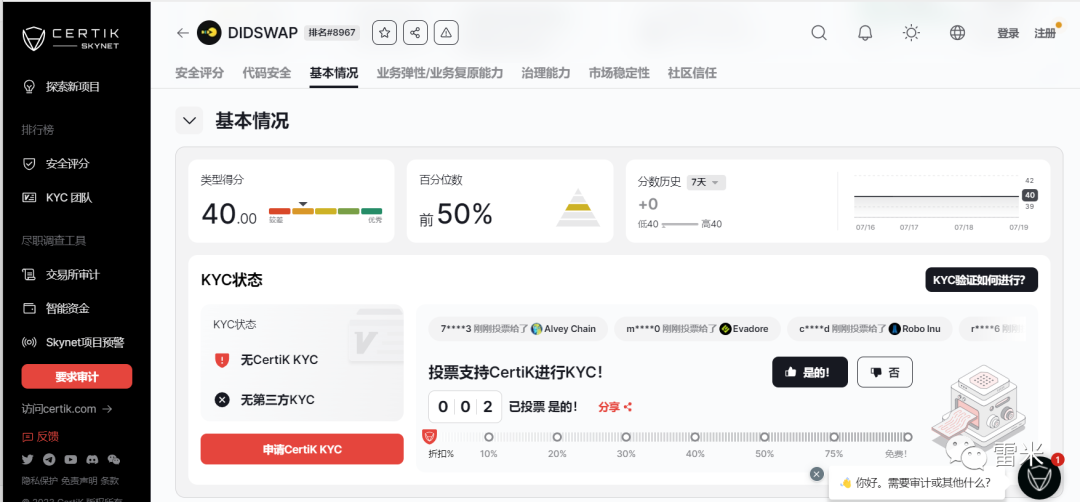Click the X icon next to 无第三方KYC

coord(222,399)
